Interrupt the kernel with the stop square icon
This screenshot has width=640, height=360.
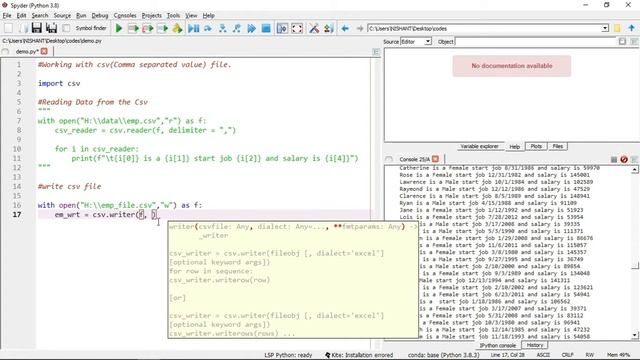tap(613, 160)
